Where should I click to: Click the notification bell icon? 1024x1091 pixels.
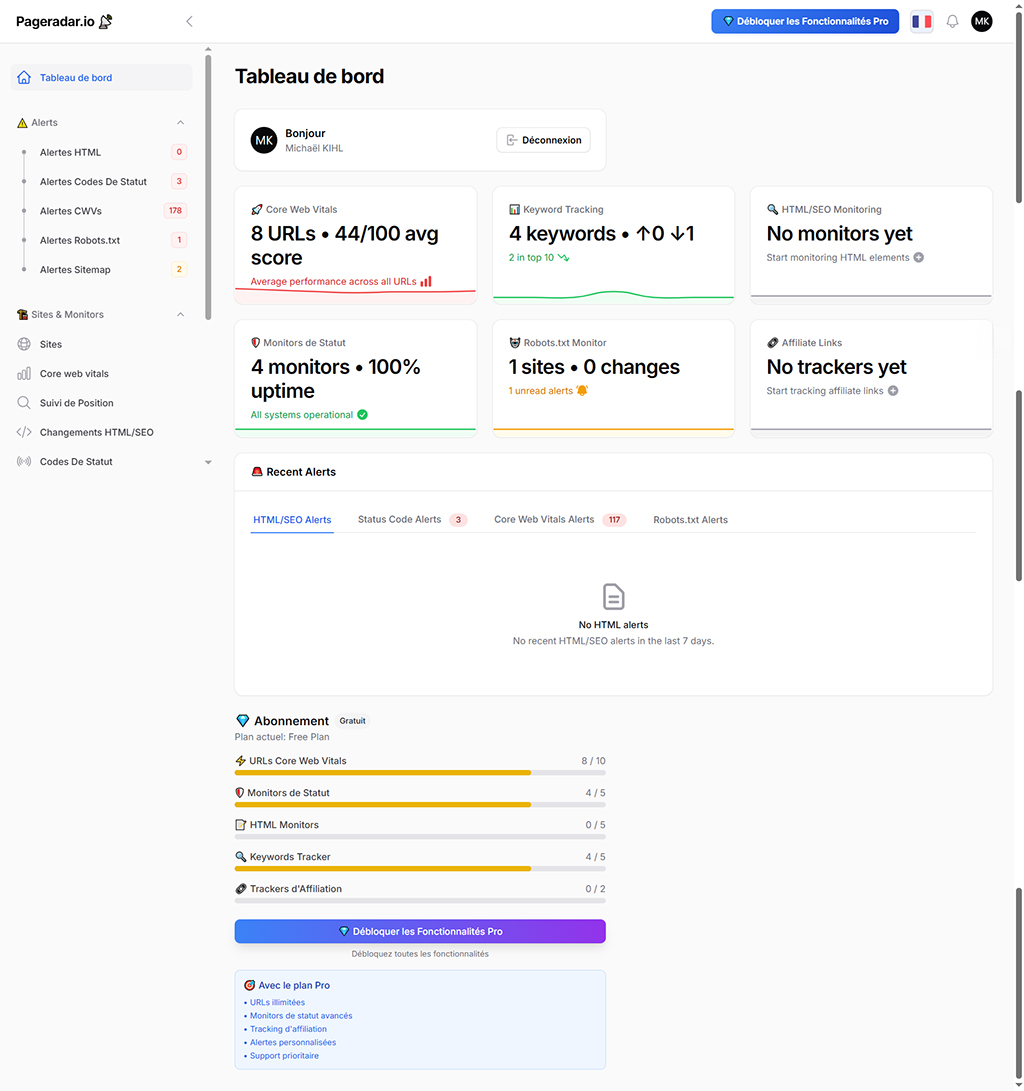pyautogui.click(x=952, y=21)
